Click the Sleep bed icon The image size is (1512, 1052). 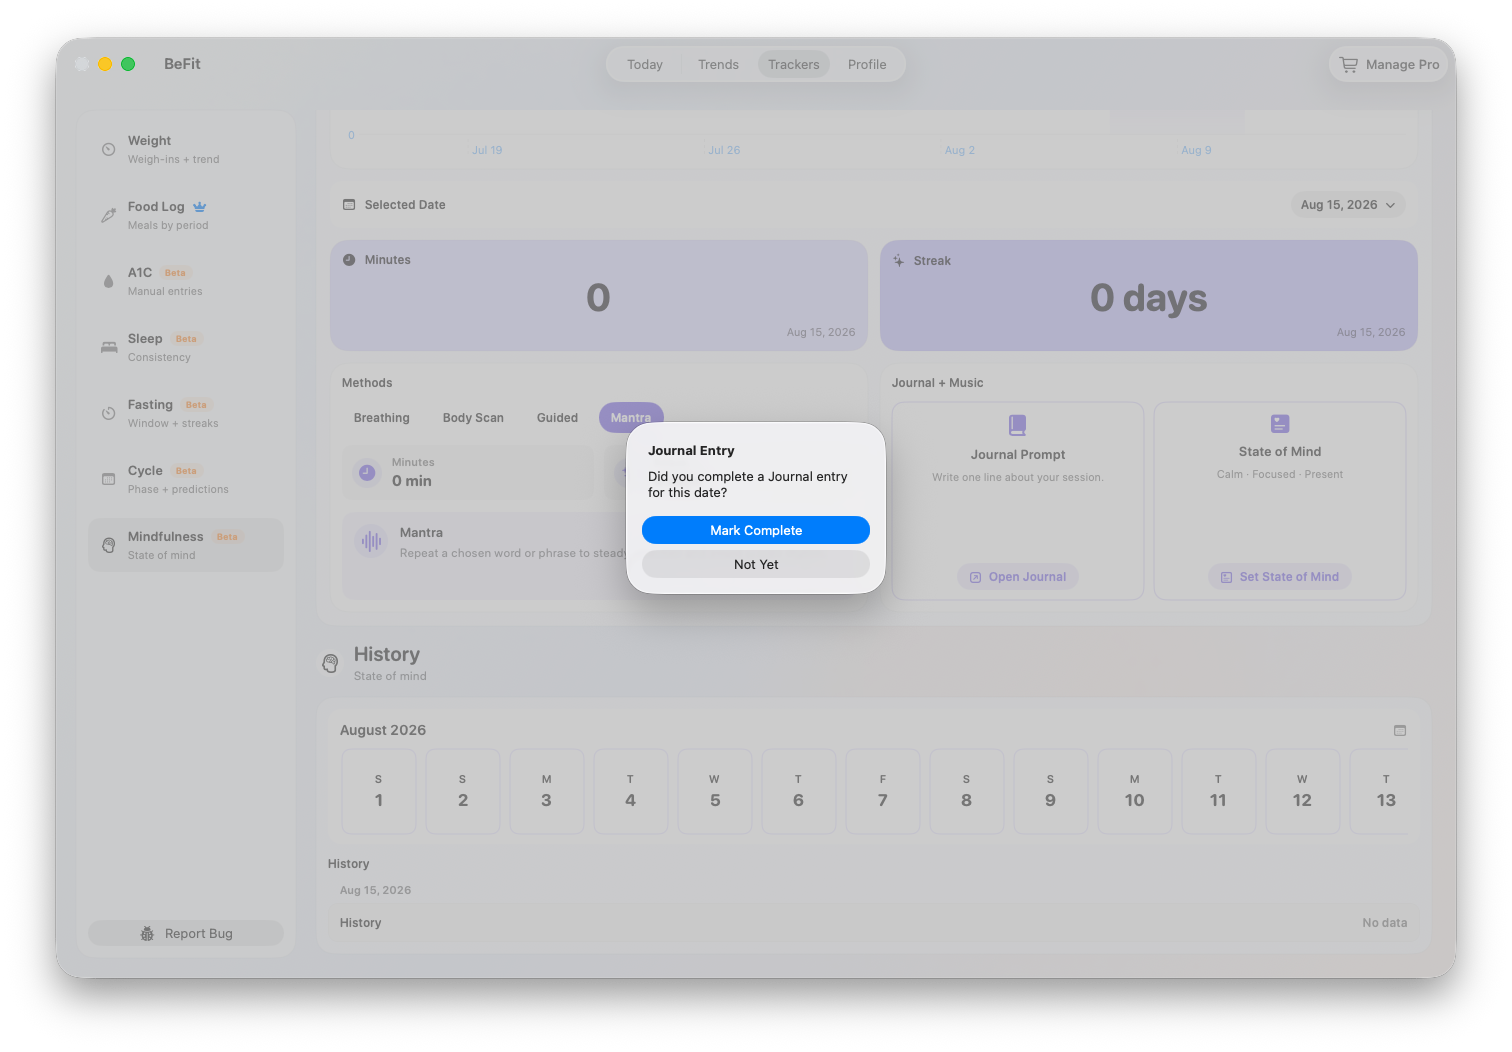pyautogui.click(x=108, y=348)
